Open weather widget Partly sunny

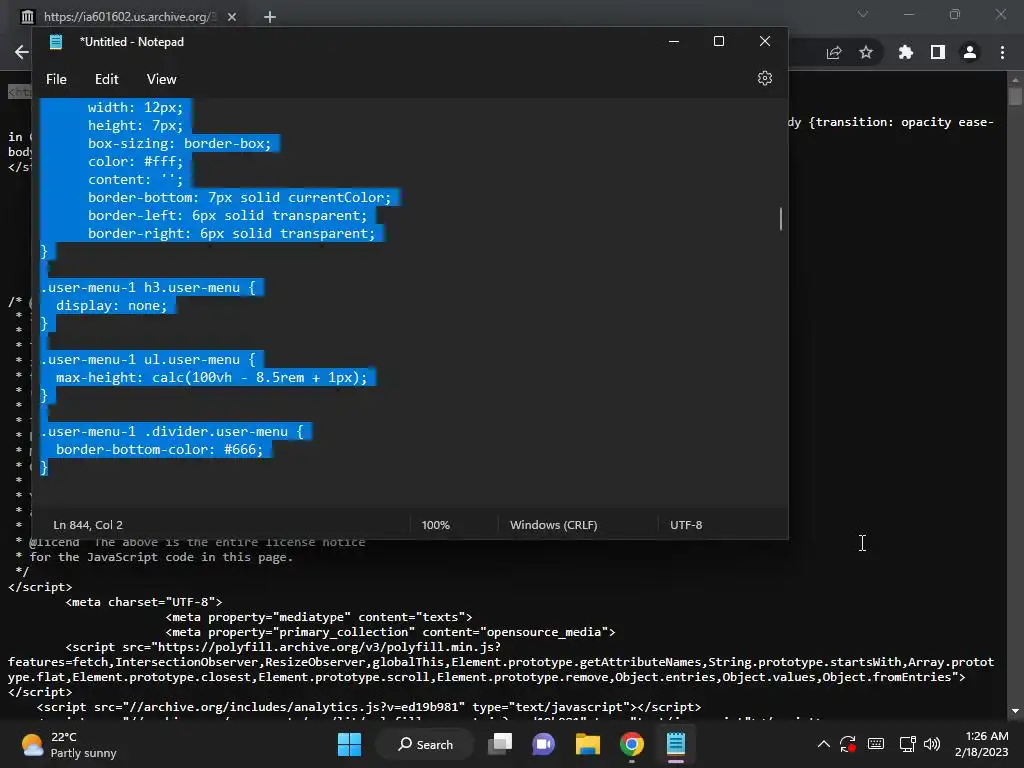click(69, 744)
